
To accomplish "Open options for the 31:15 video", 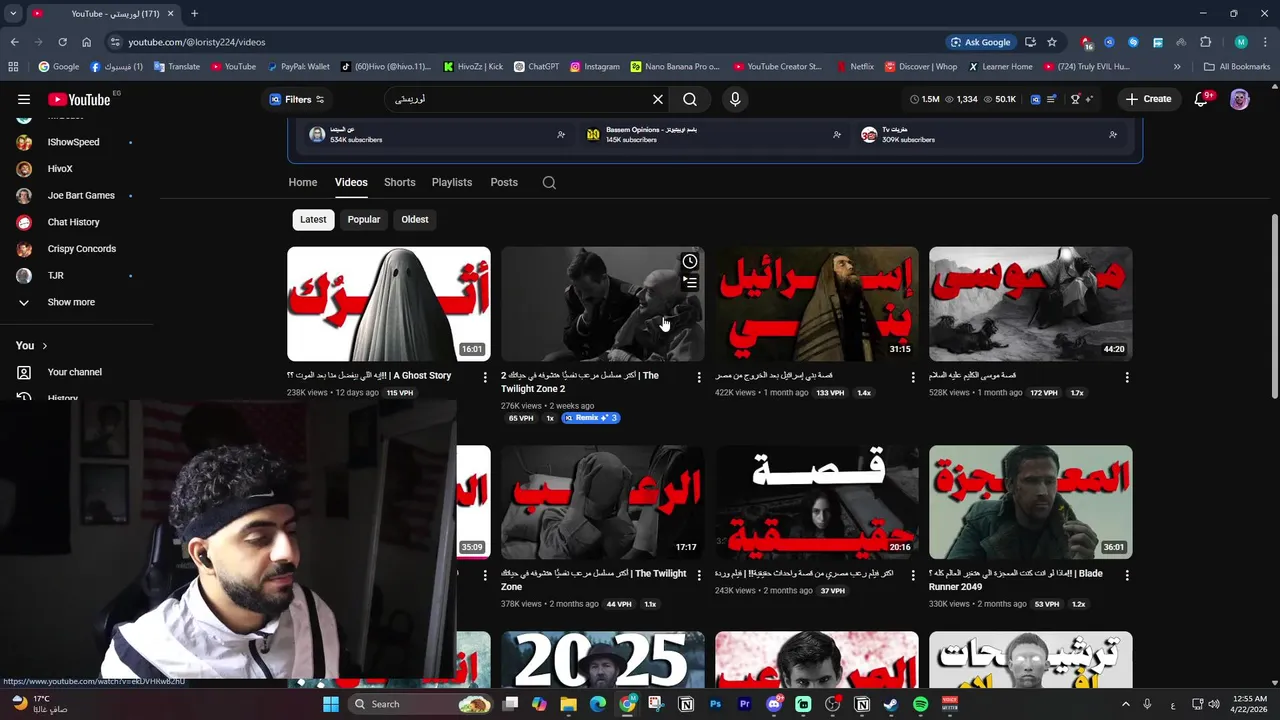I will [x=913, y=377].
